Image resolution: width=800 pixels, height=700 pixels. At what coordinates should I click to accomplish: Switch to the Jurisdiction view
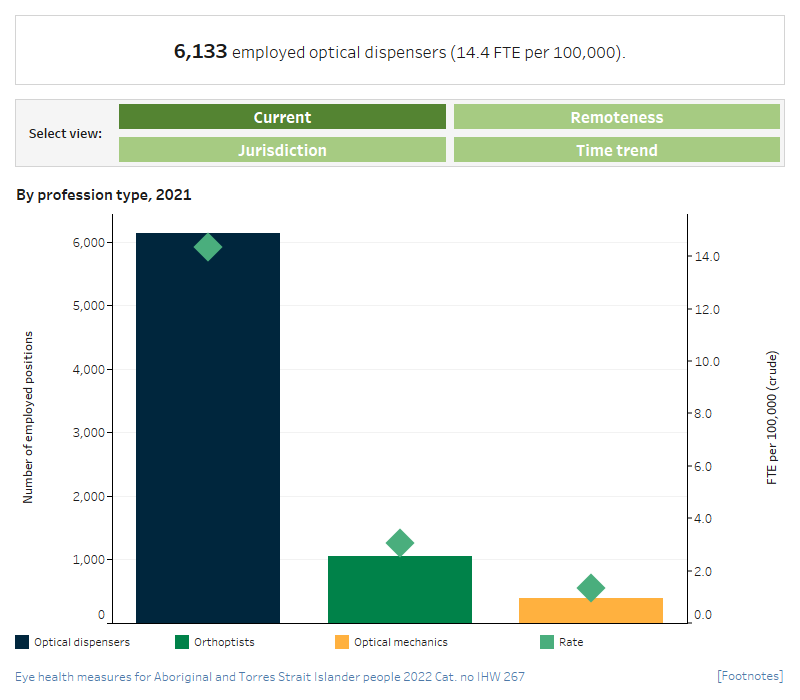pyautogui.click(x=282, y=150)
